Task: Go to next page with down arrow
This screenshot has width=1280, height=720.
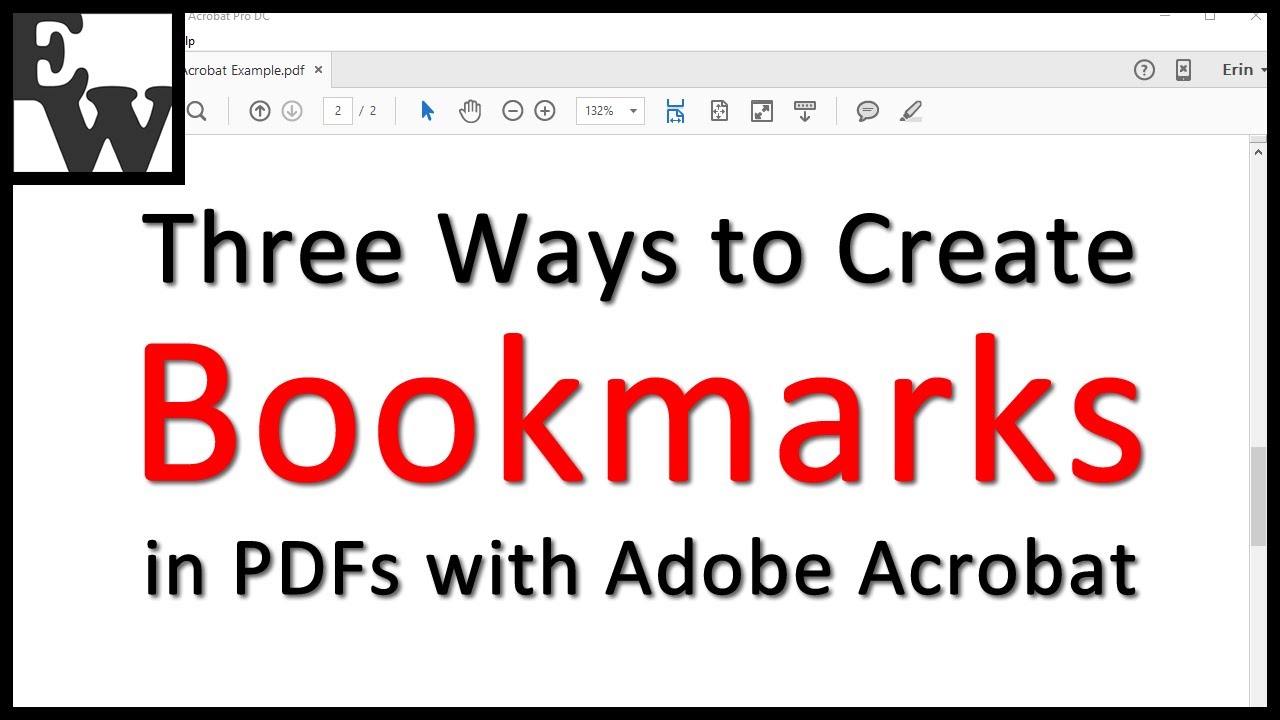Action: click(x=292, y=111)
